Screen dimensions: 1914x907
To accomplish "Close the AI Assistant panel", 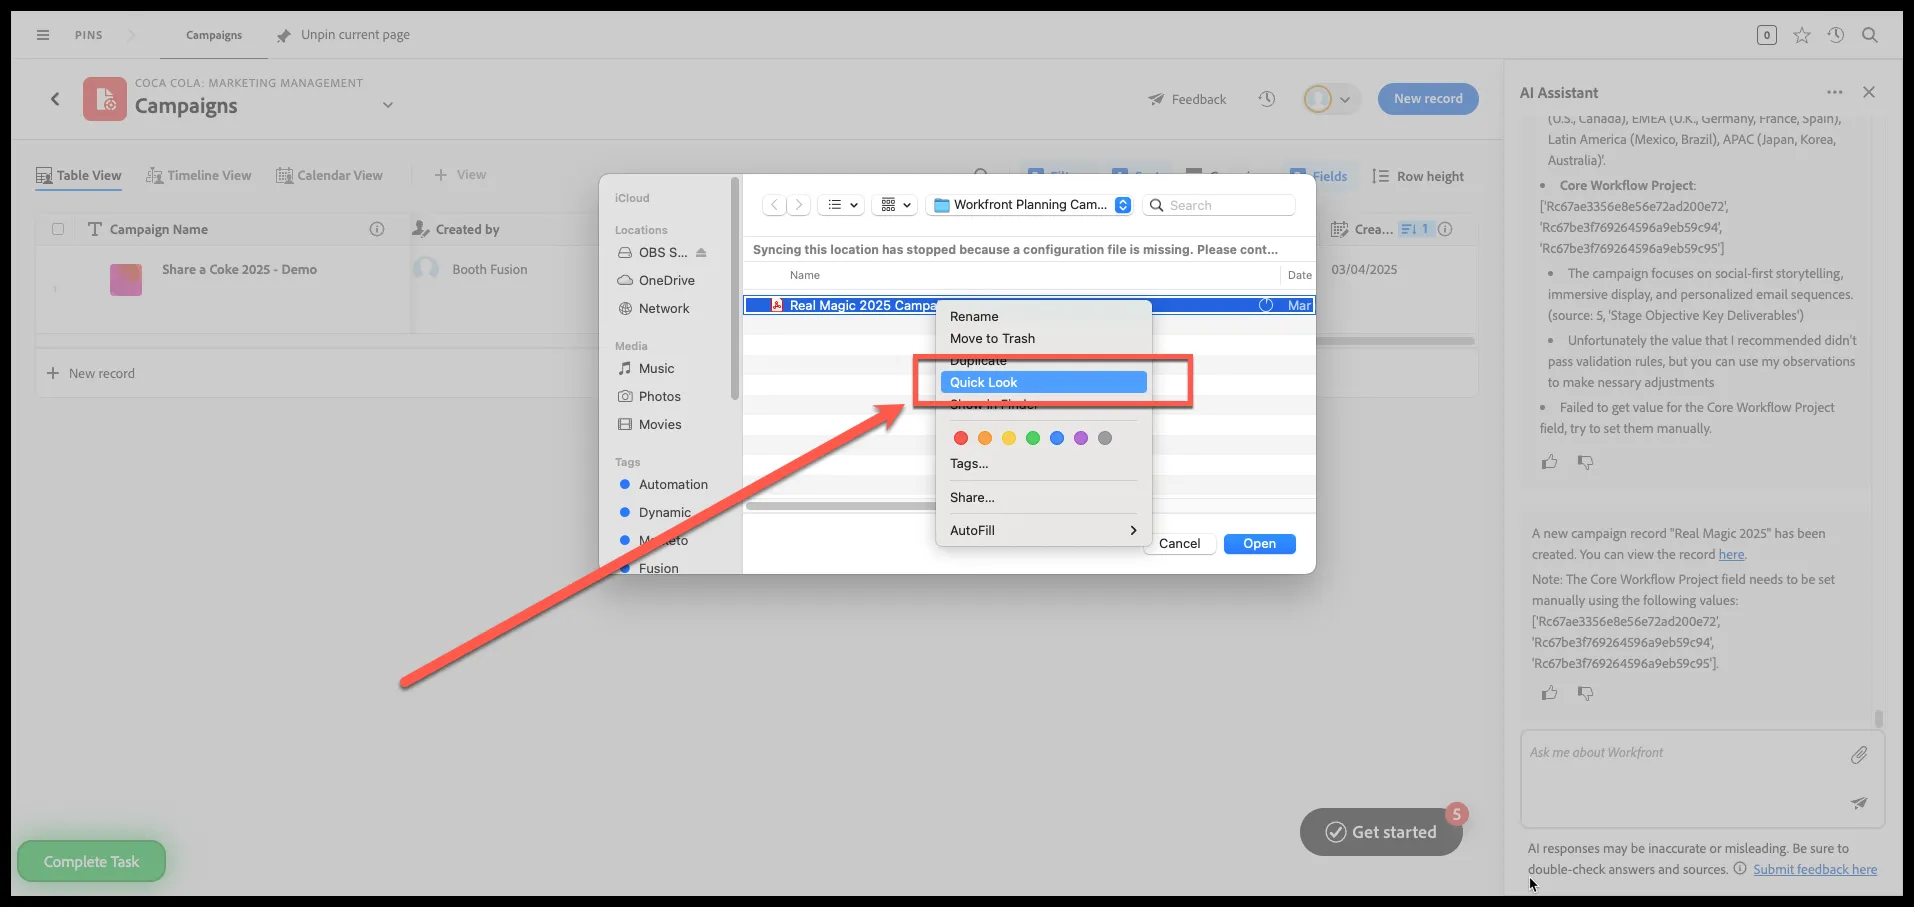I will tap(1869, 92).
